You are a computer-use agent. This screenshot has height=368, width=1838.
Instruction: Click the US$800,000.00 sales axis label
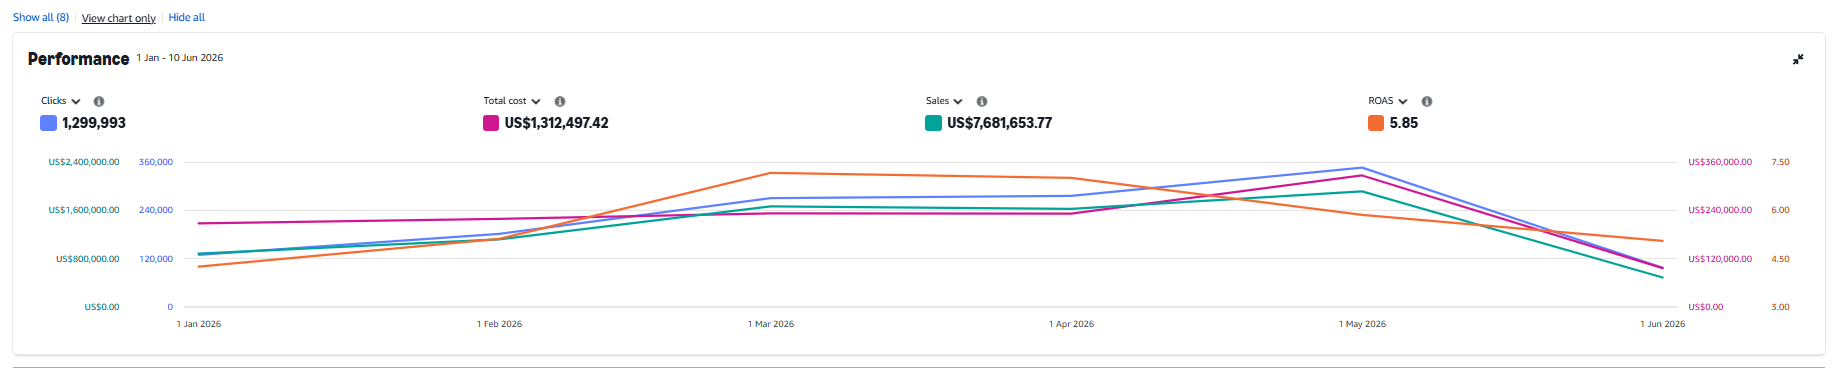pyautogui.click(x=87, y=259)
